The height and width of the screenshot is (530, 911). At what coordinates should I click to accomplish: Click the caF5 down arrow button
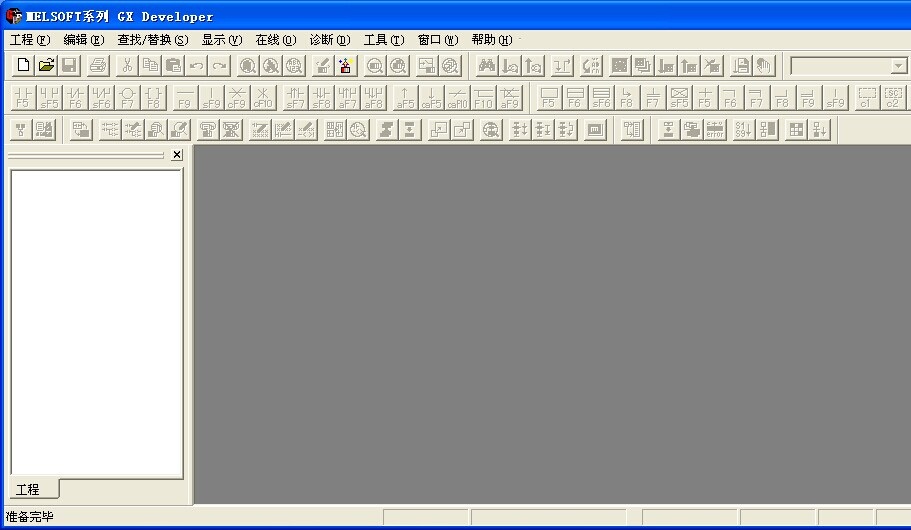(x=431, y=97)
